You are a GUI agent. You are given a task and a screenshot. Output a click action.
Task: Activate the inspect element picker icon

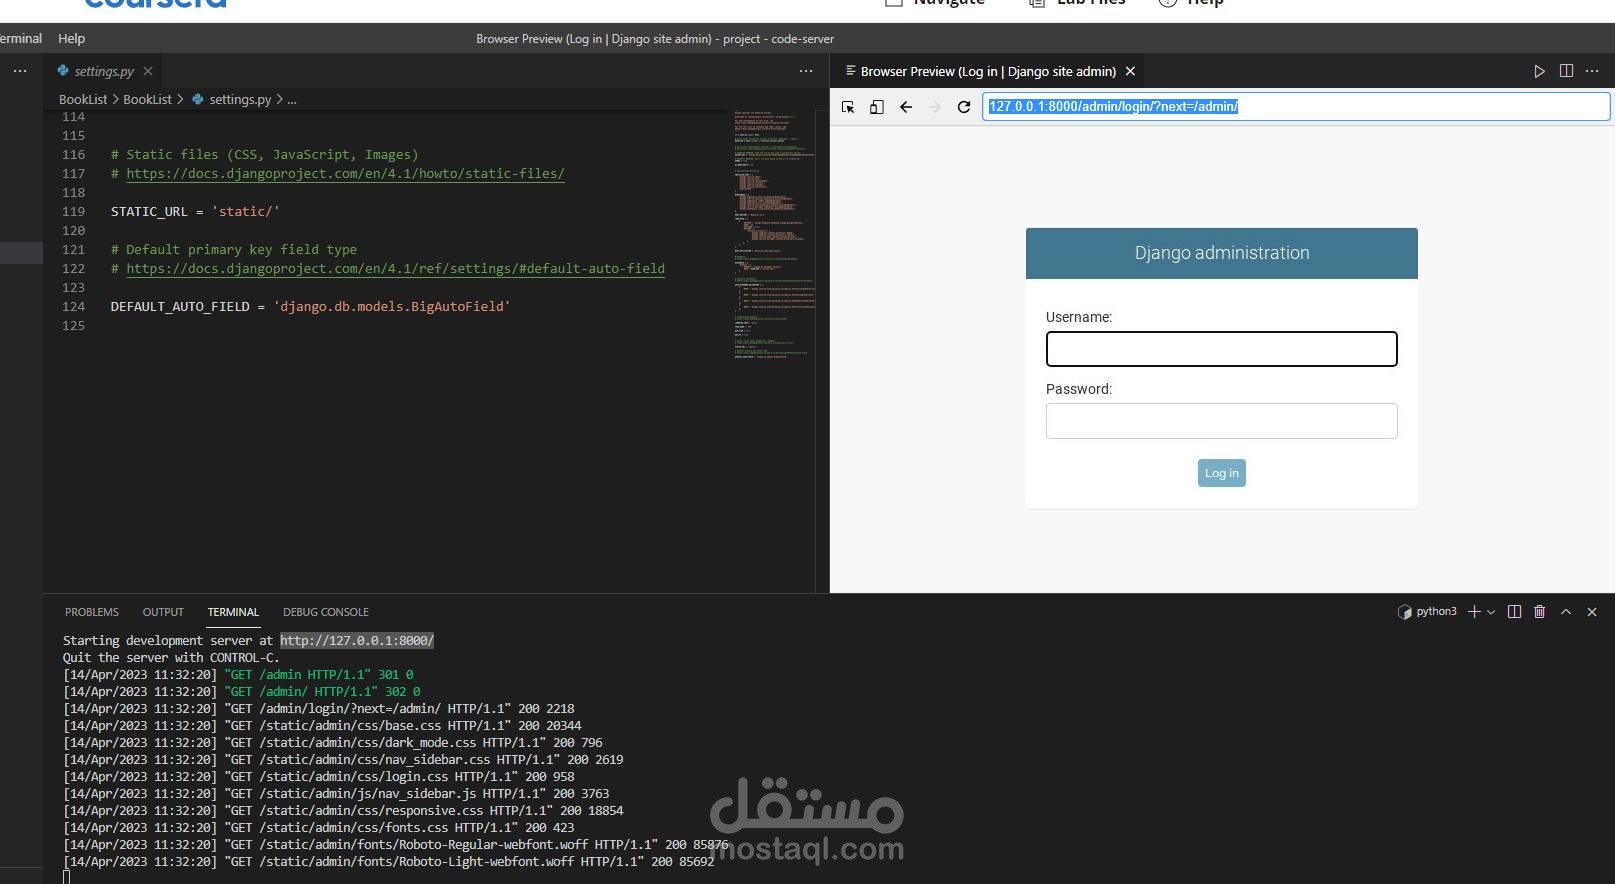pos(848,107)
